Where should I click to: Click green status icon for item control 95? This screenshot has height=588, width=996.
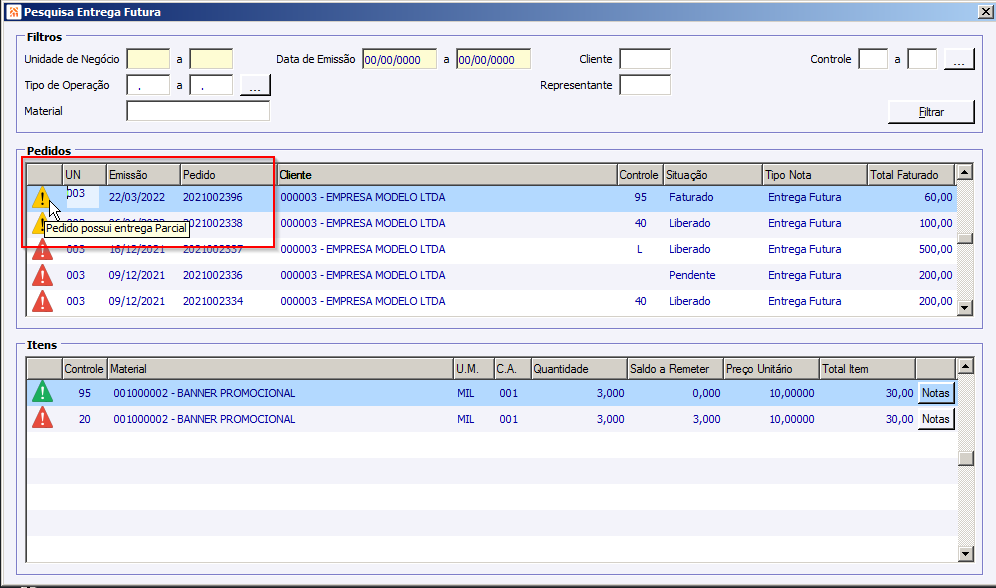tap(42, 393)
